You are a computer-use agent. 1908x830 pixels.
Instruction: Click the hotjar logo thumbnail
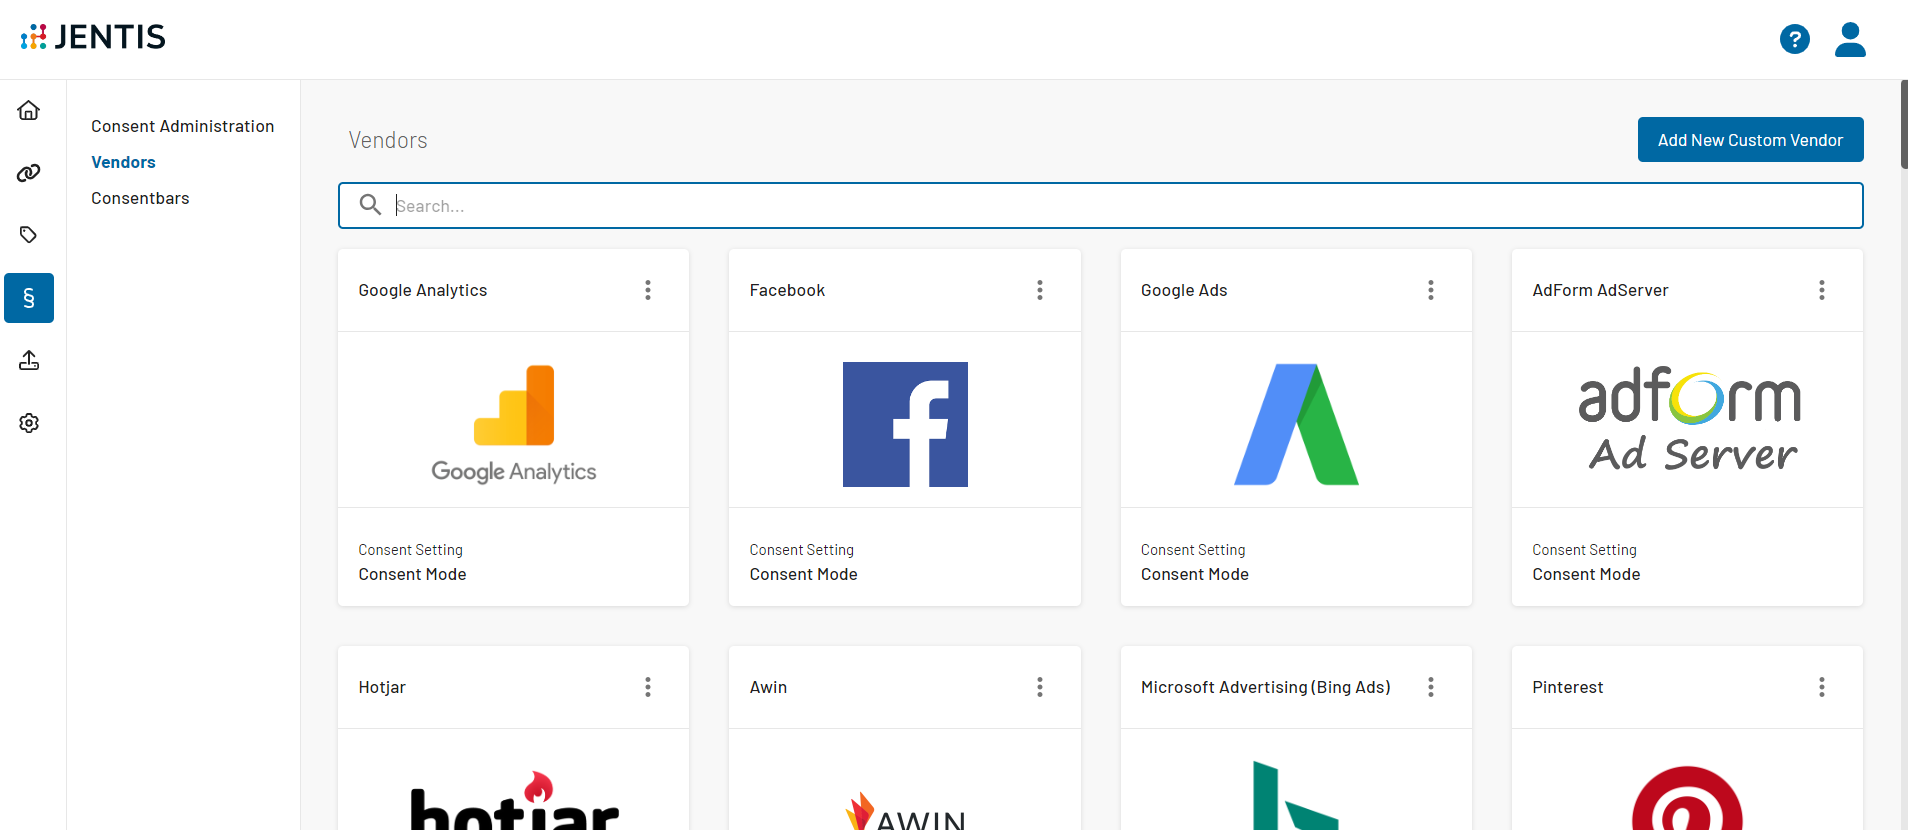tap(514, 798)
